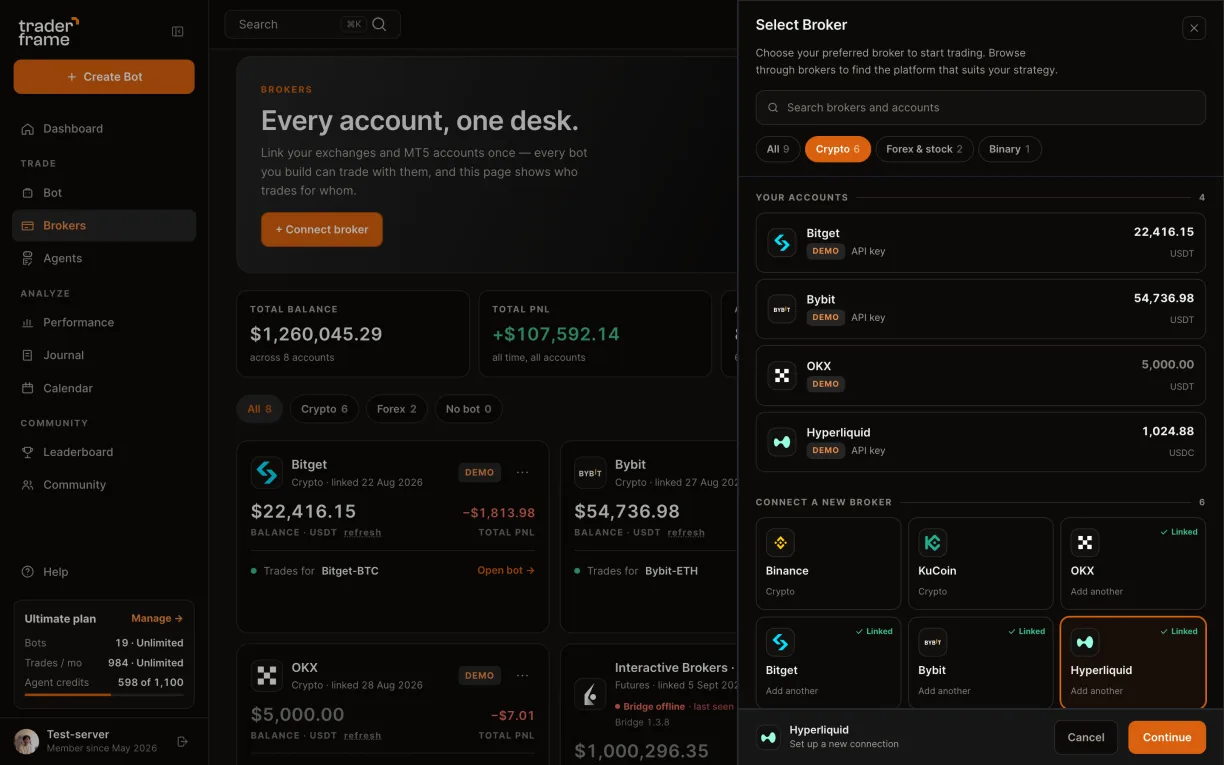Filter brokers page by All 8
Screen dimensions: 1224x765
click(260, 409)
